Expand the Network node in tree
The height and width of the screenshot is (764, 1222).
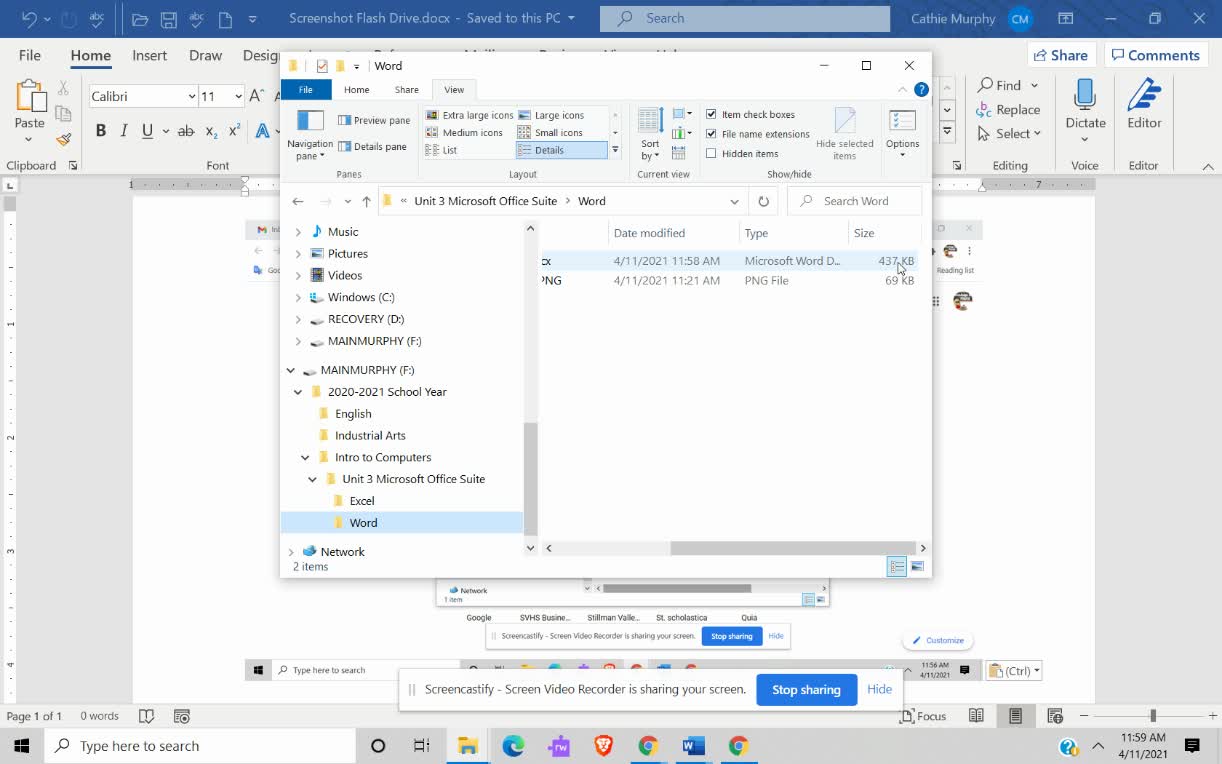(x=291, y=552)
